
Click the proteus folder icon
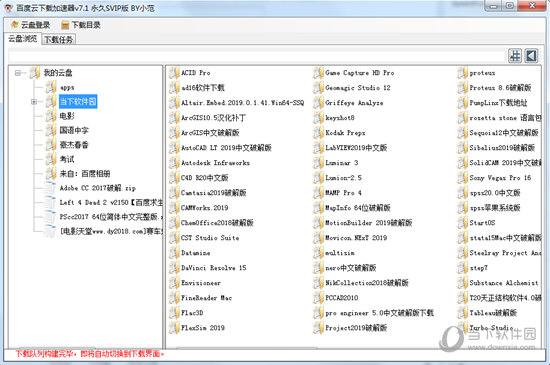tap(462, 73)
